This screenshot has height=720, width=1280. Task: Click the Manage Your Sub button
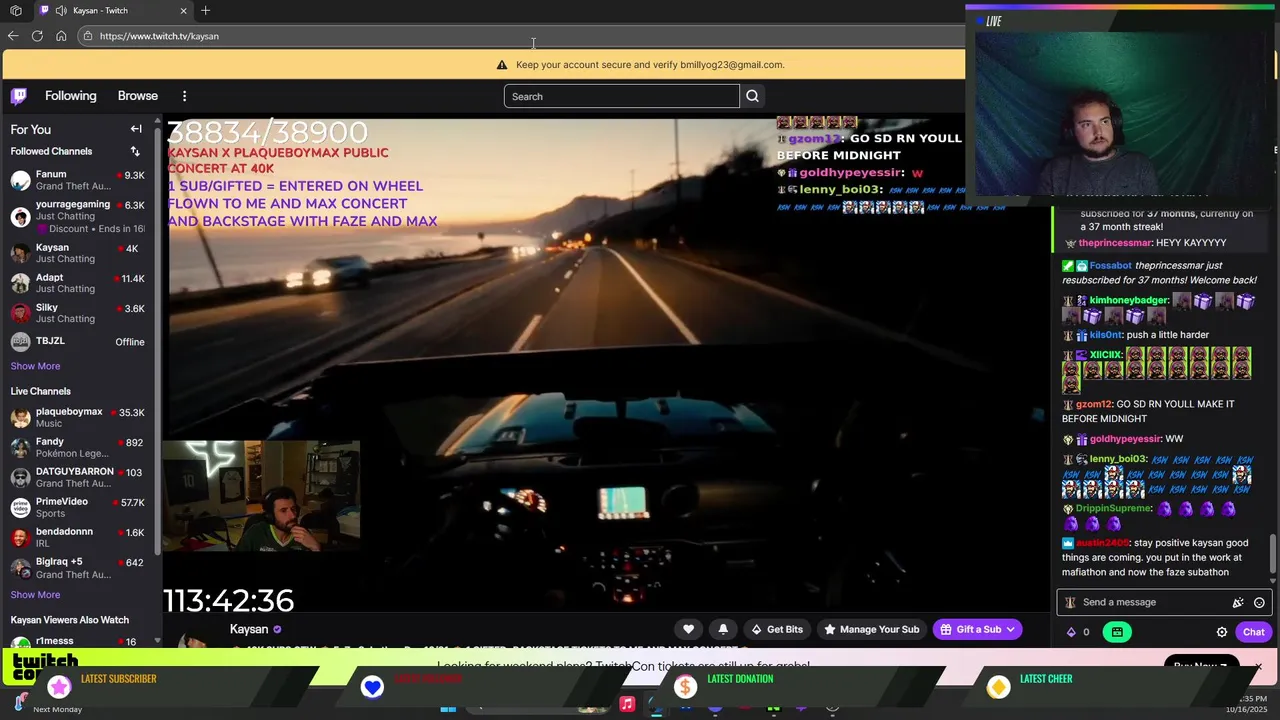pos(871,629)
